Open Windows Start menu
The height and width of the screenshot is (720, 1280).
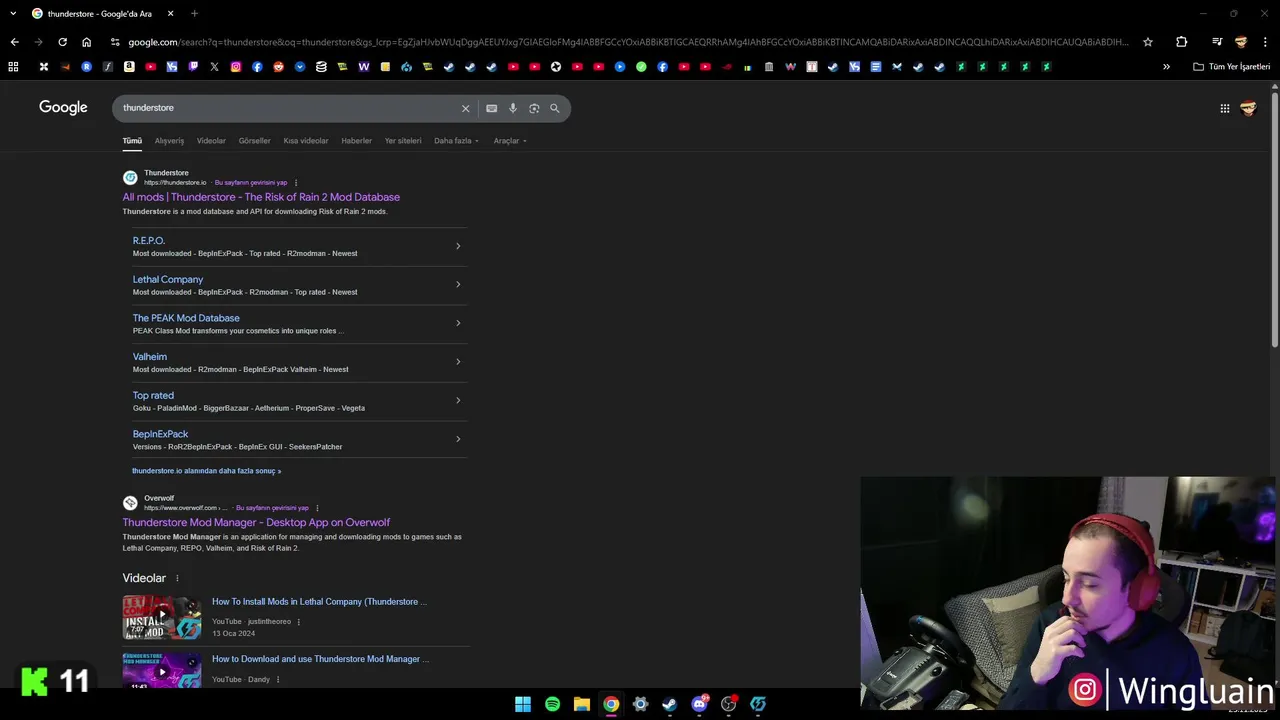pos(522,704)
